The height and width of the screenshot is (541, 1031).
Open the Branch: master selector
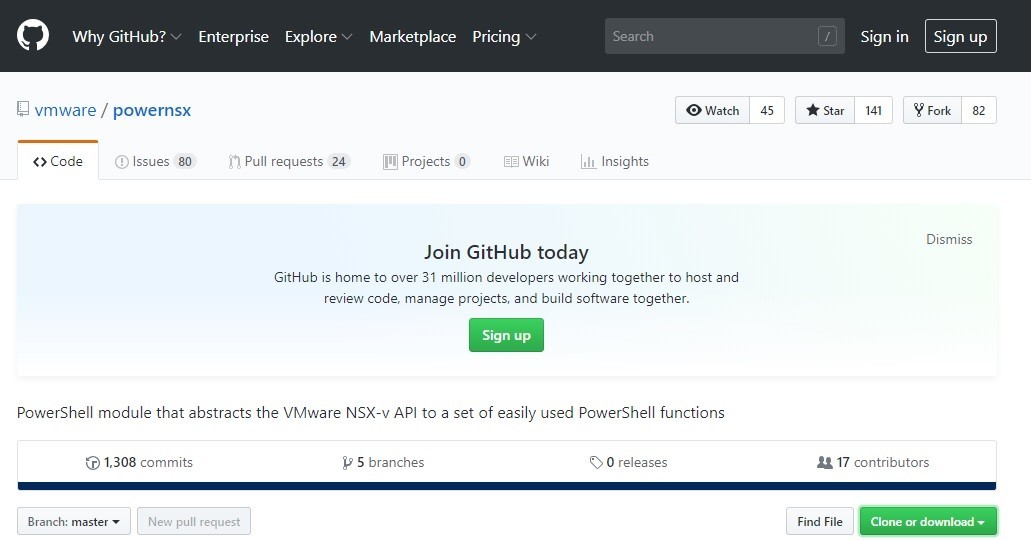tap(74, 521)
